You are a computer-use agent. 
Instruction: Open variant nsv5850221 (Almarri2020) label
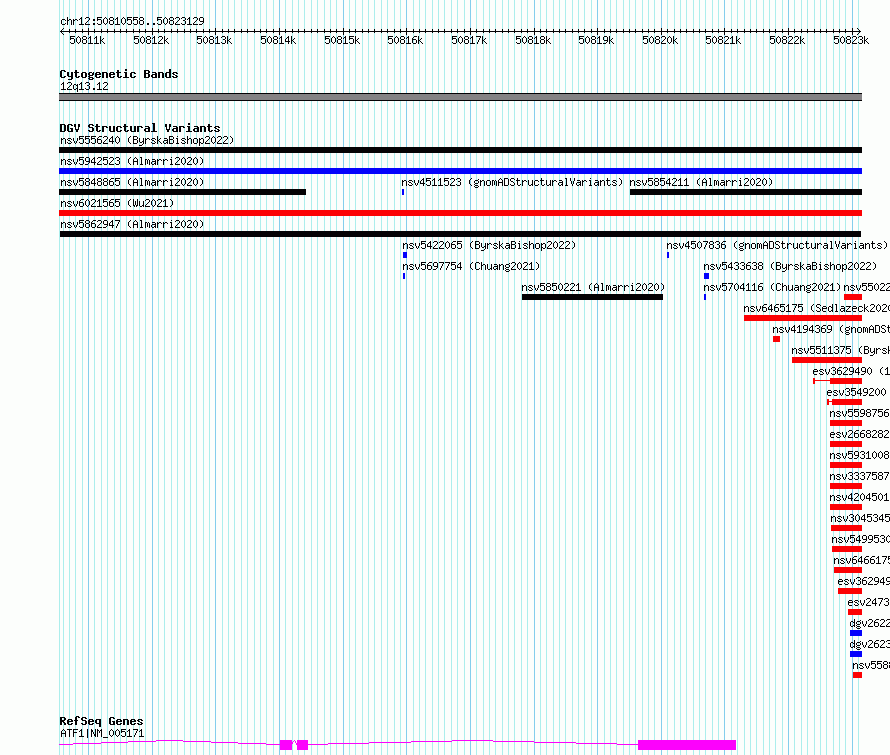click(x=593, y=287)
